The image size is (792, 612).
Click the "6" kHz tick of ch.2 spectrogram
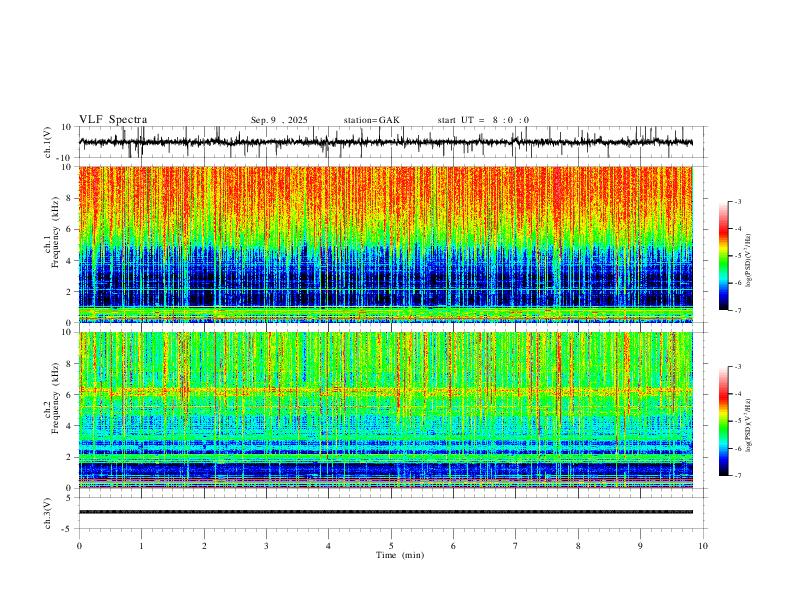(69, 395)
